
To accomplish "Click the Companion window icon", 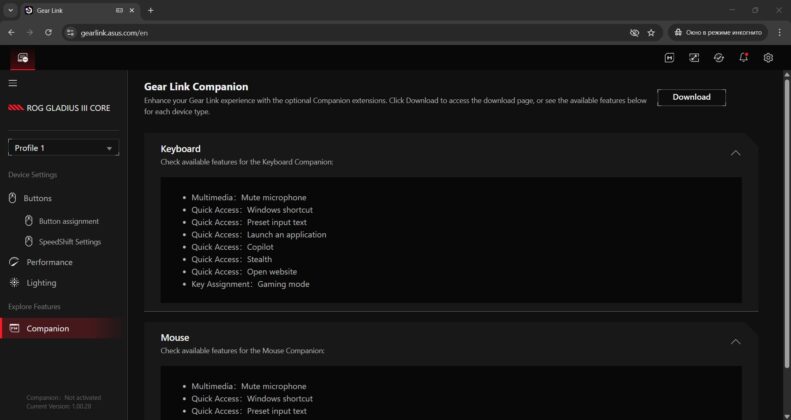I will [x=15, y=329].
